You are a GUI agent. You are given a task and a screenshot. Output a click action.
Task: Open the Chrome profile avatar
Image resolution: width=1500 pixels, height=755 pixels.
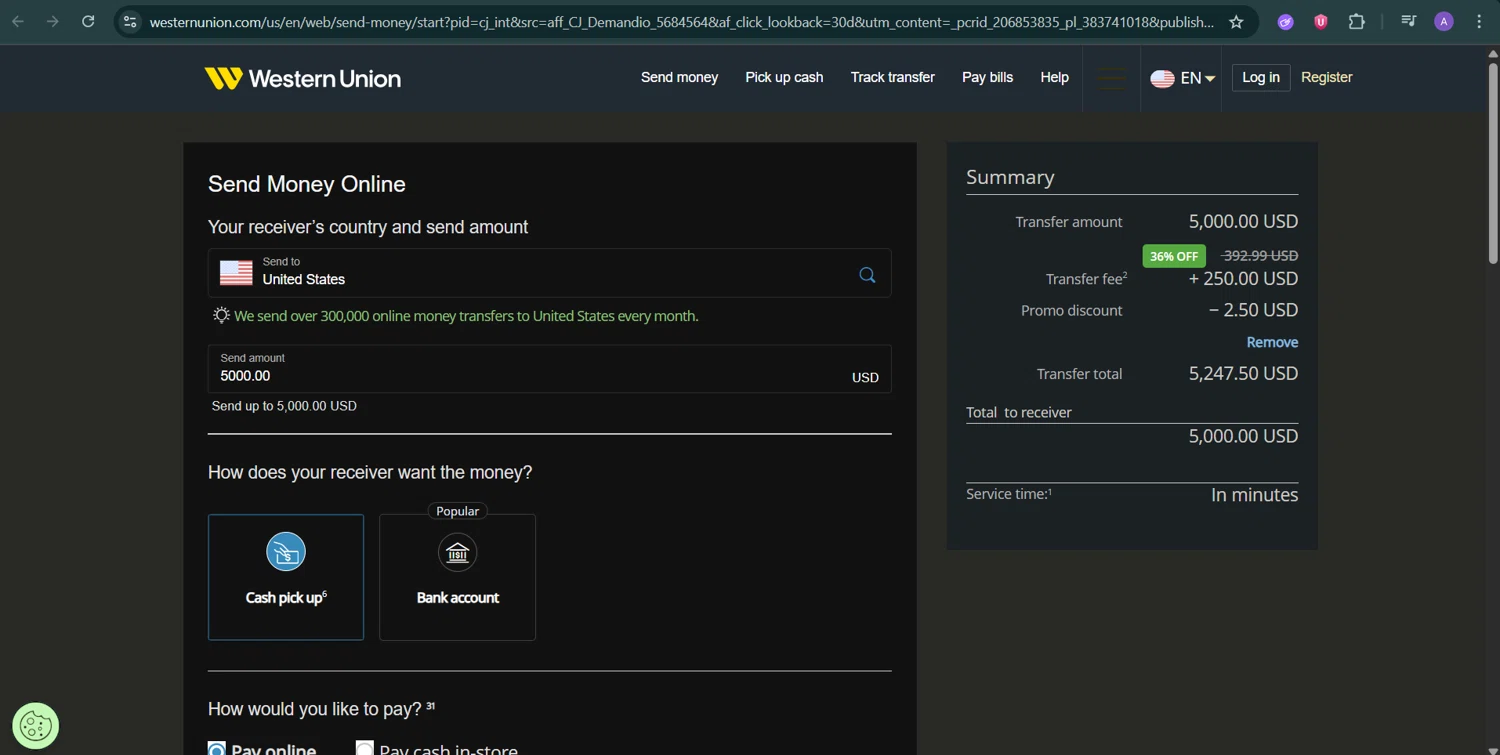click(x=1444, y=21)
